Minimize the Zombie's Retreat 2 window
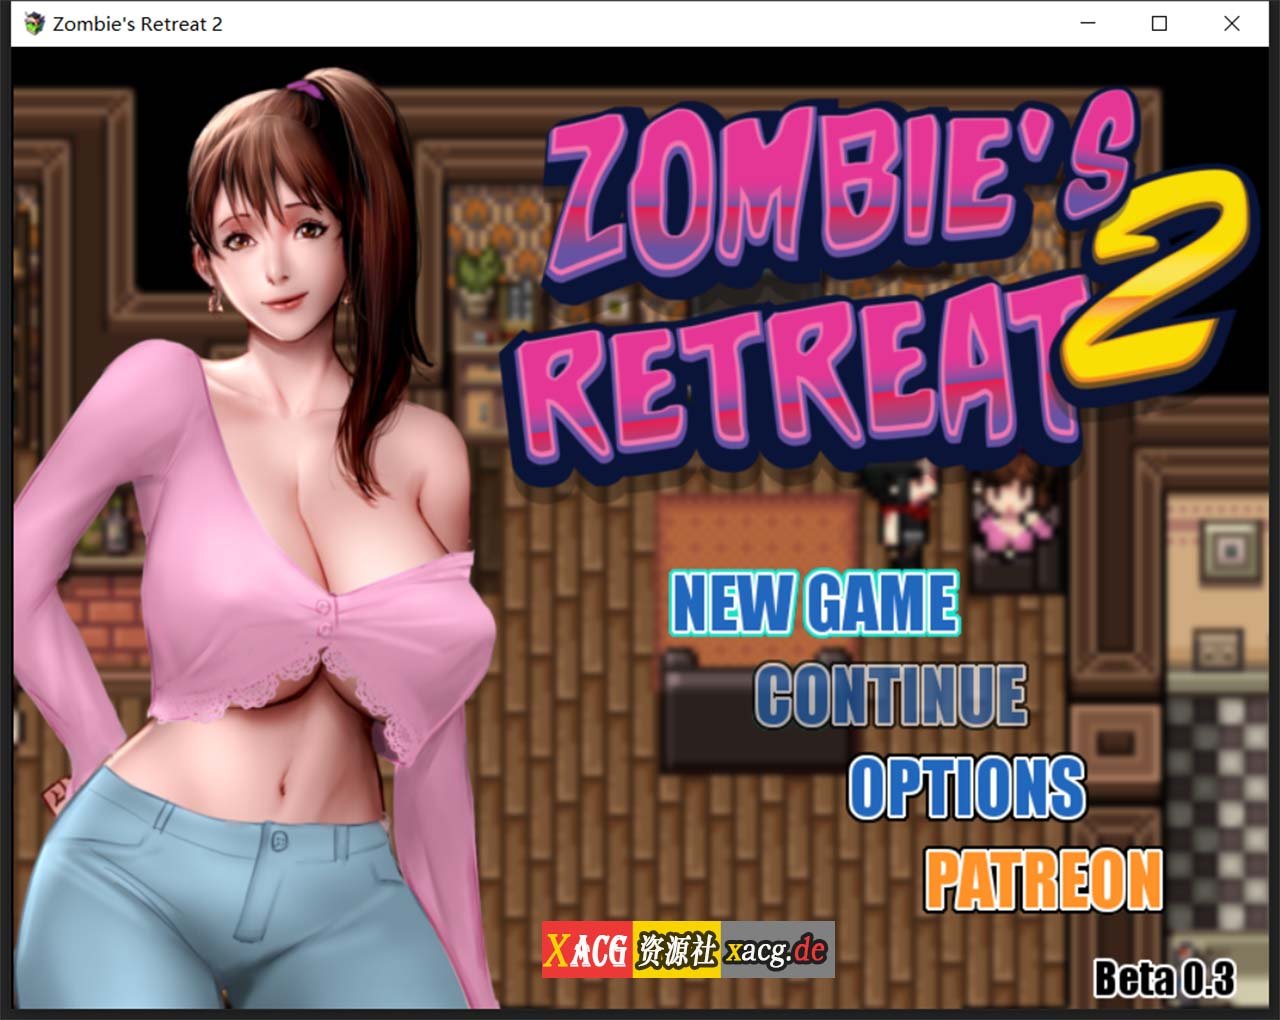 pos(1088,24)
